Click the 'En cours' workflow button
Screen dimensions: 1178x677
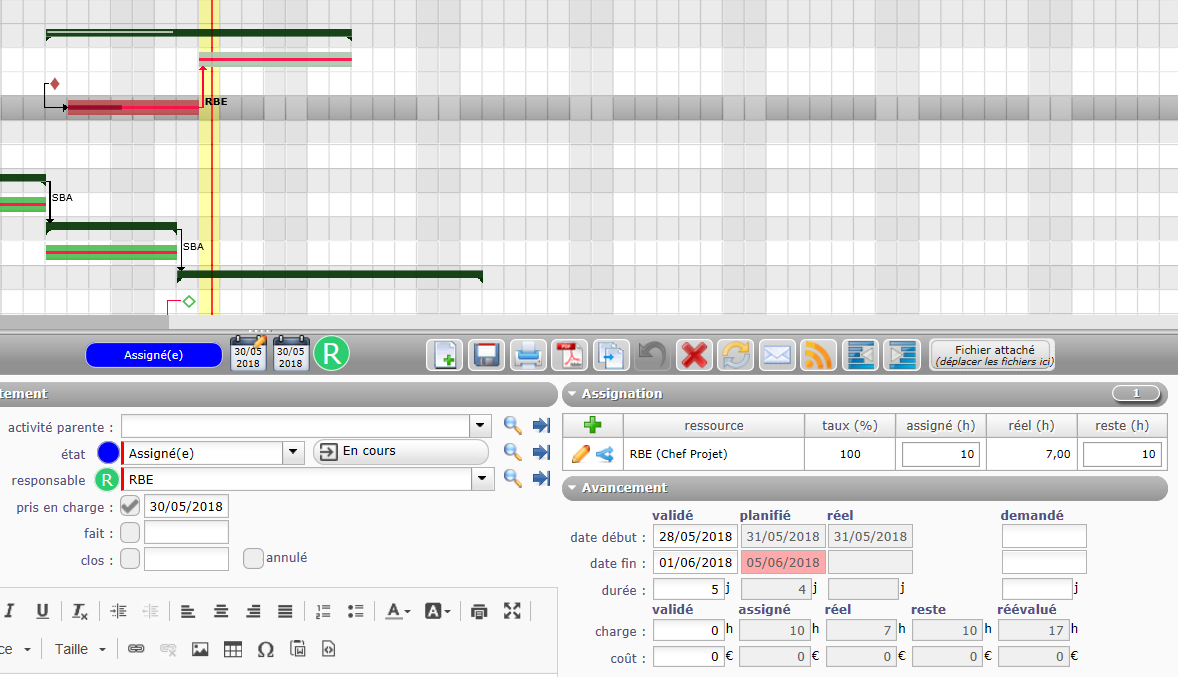coord(400,452)
